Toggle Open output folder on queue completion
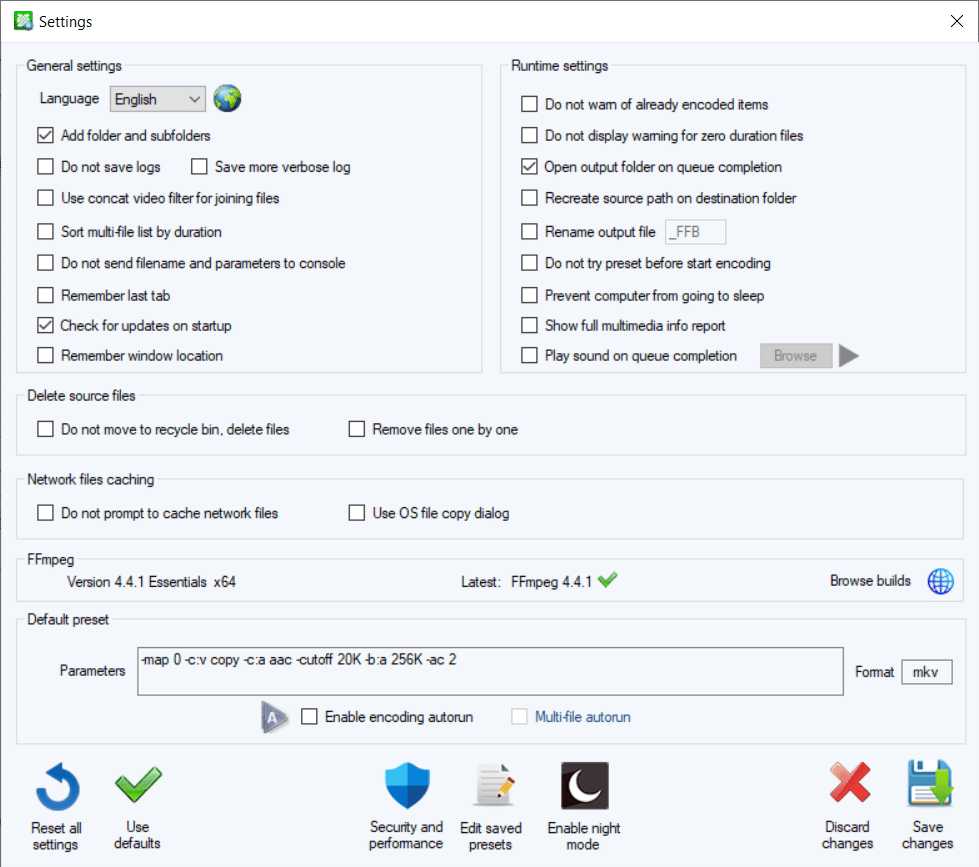Image resolution: width=979 pixels, height=867 pixels. [x=530, y=167]
